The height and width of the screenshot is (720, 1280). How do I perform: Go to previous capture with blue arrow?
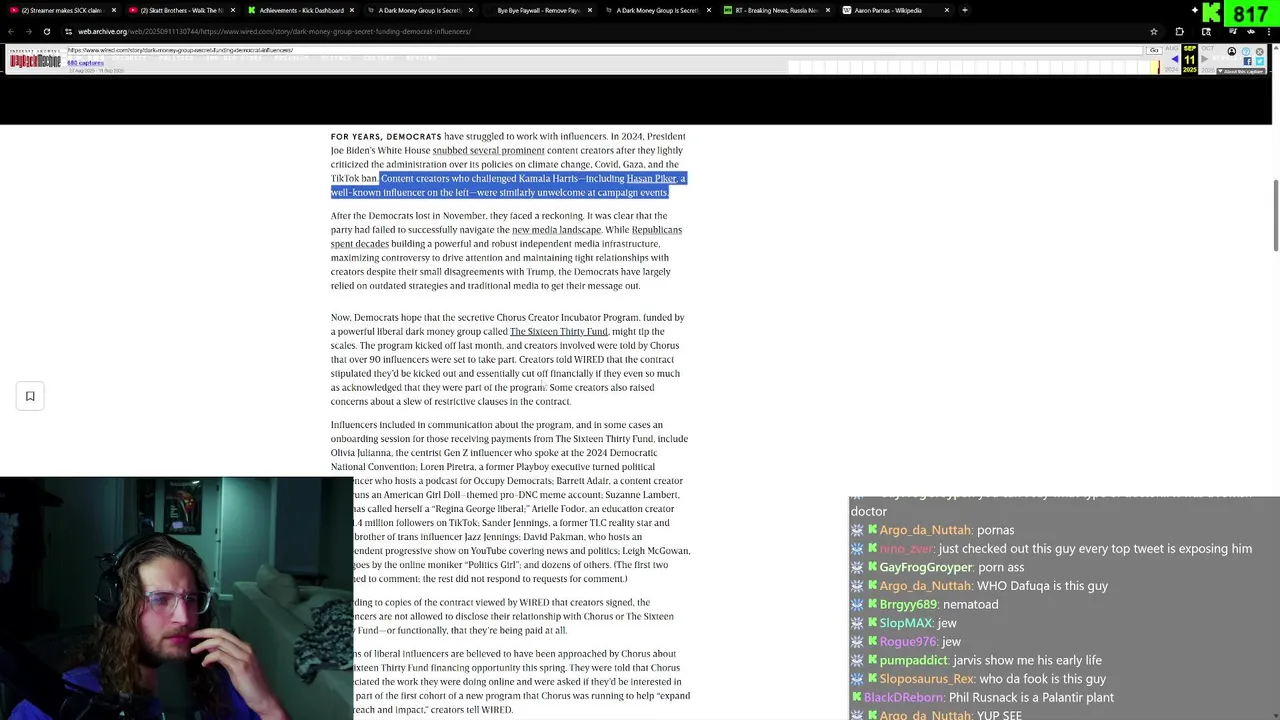pos(1175,59)
